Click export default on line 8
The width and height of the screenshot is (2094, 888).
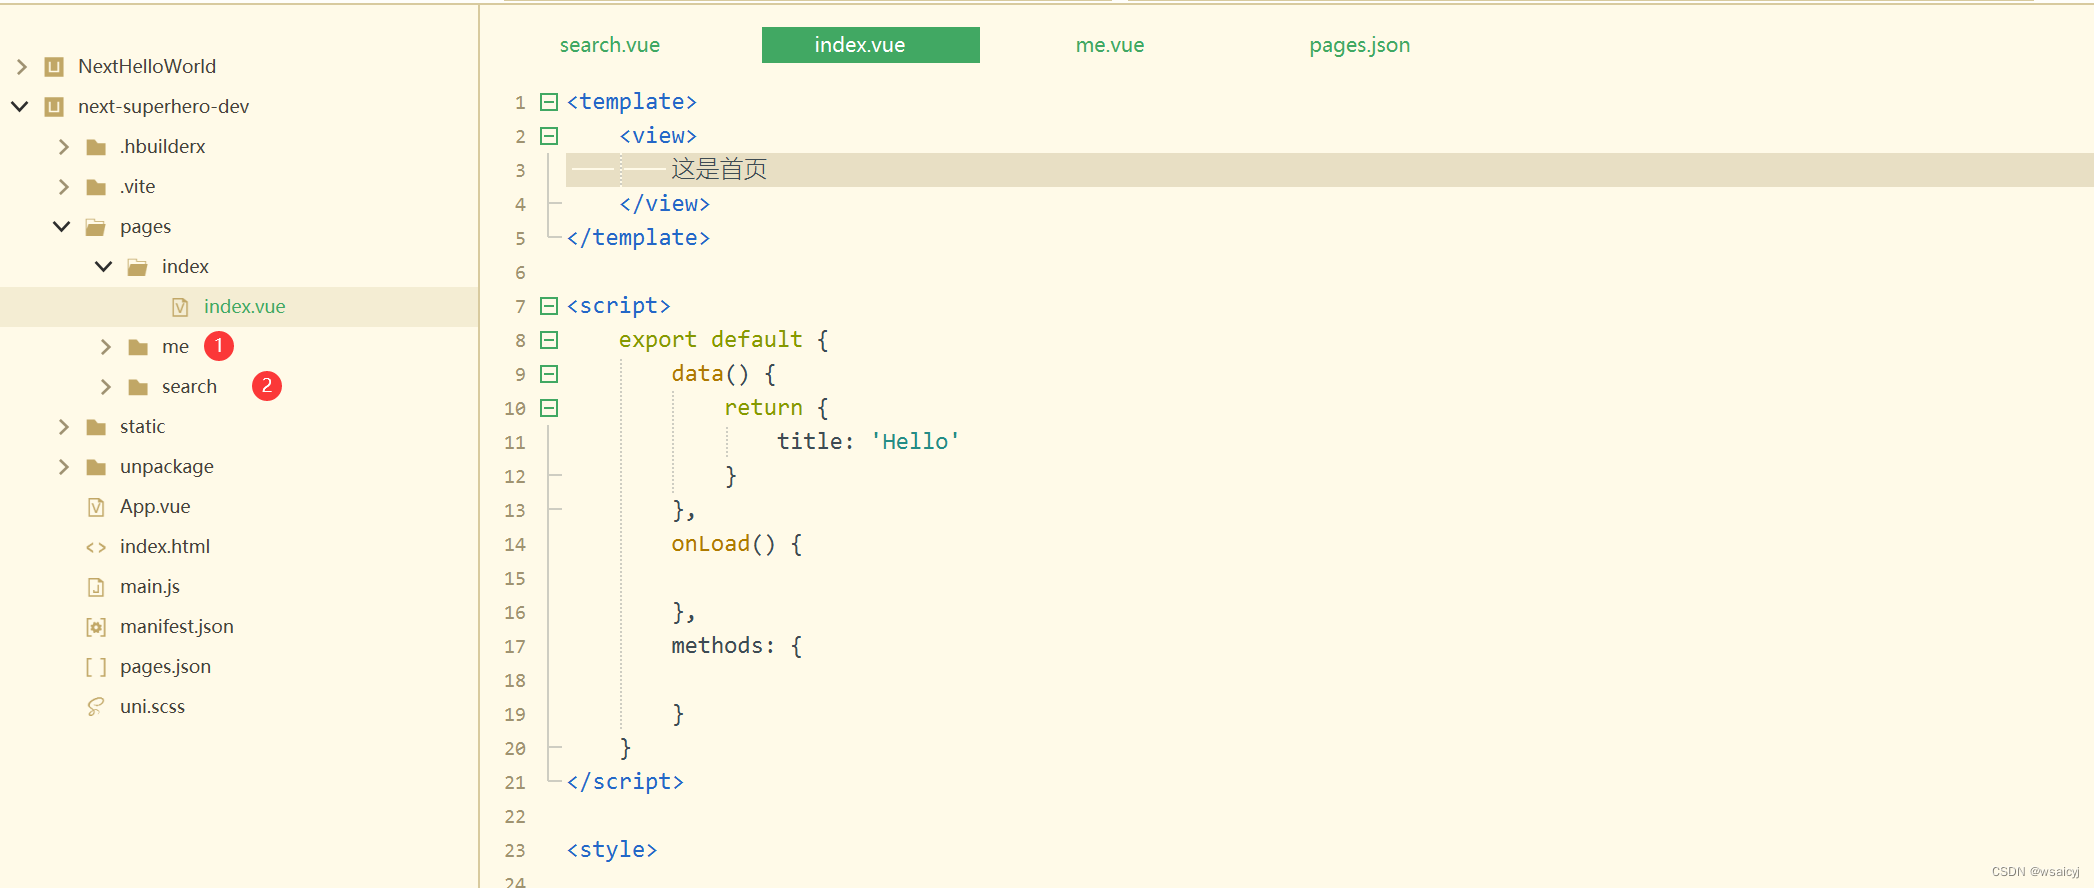tap(710, 340)
